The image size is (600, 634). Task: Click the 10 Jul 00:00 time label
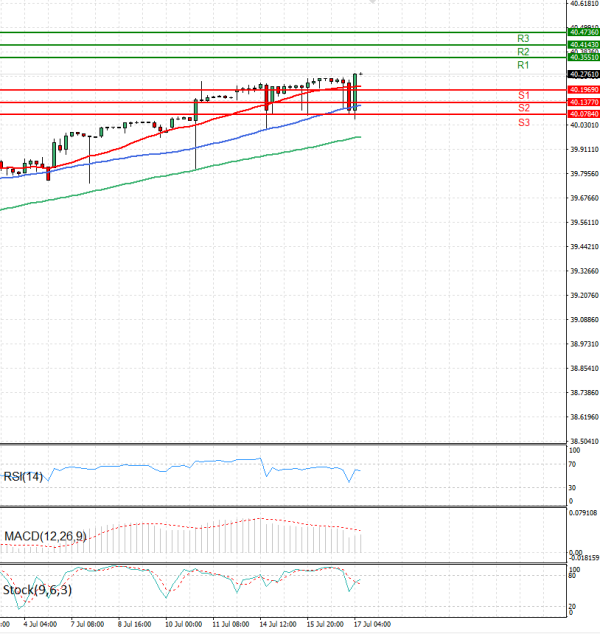(184, 624)
